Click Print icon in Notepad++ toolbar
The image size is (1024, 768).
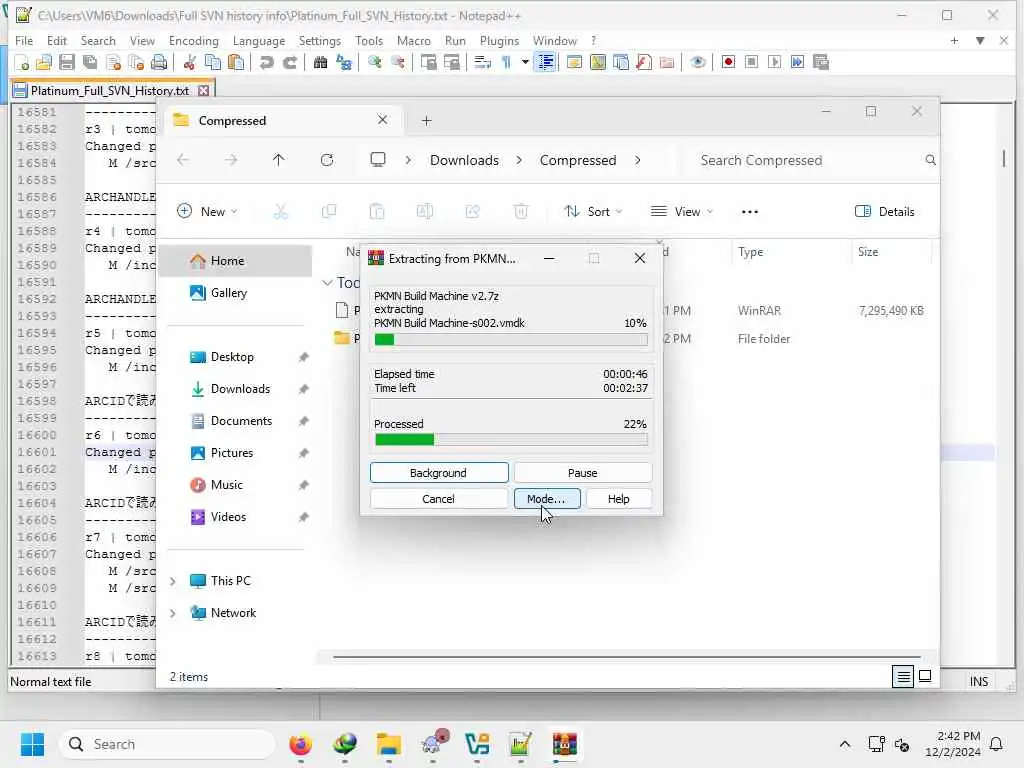(159, 63)
